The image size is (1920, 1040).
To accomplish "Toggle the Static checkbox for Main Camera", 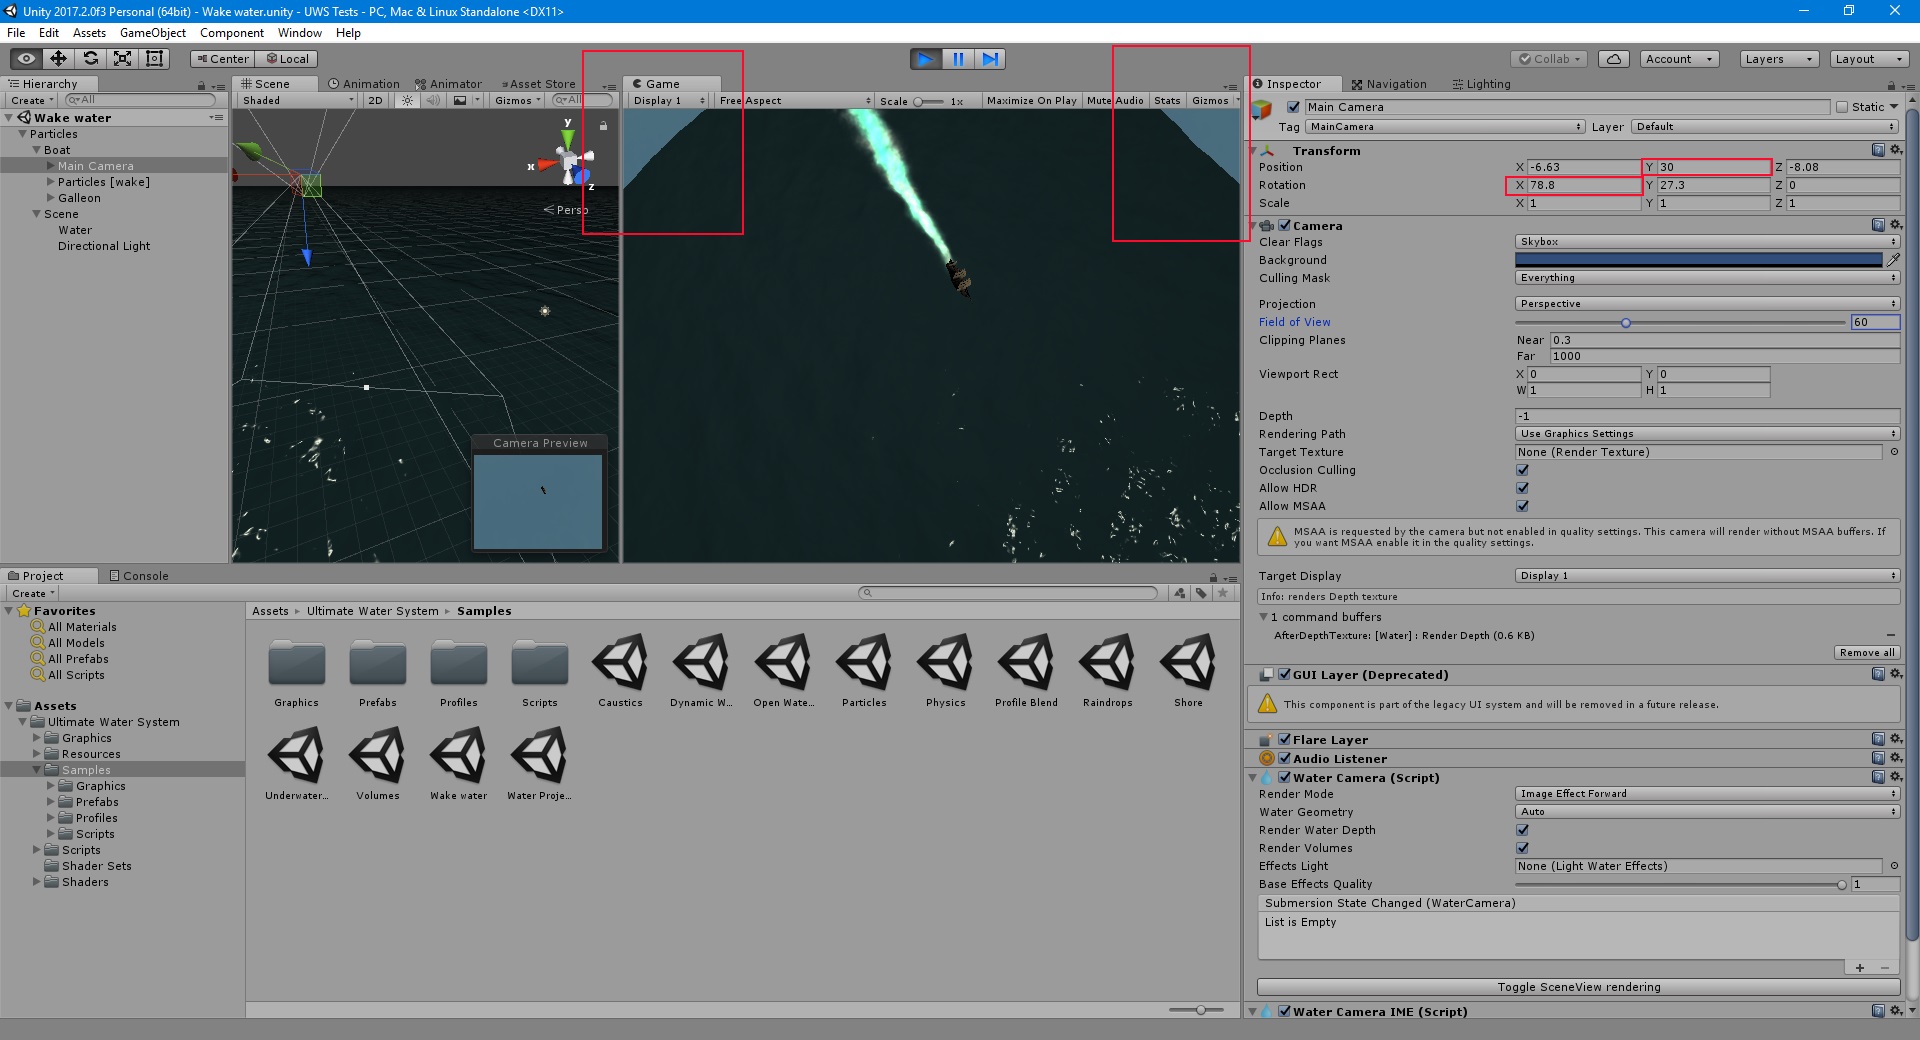I will [x=1842, y=106].
